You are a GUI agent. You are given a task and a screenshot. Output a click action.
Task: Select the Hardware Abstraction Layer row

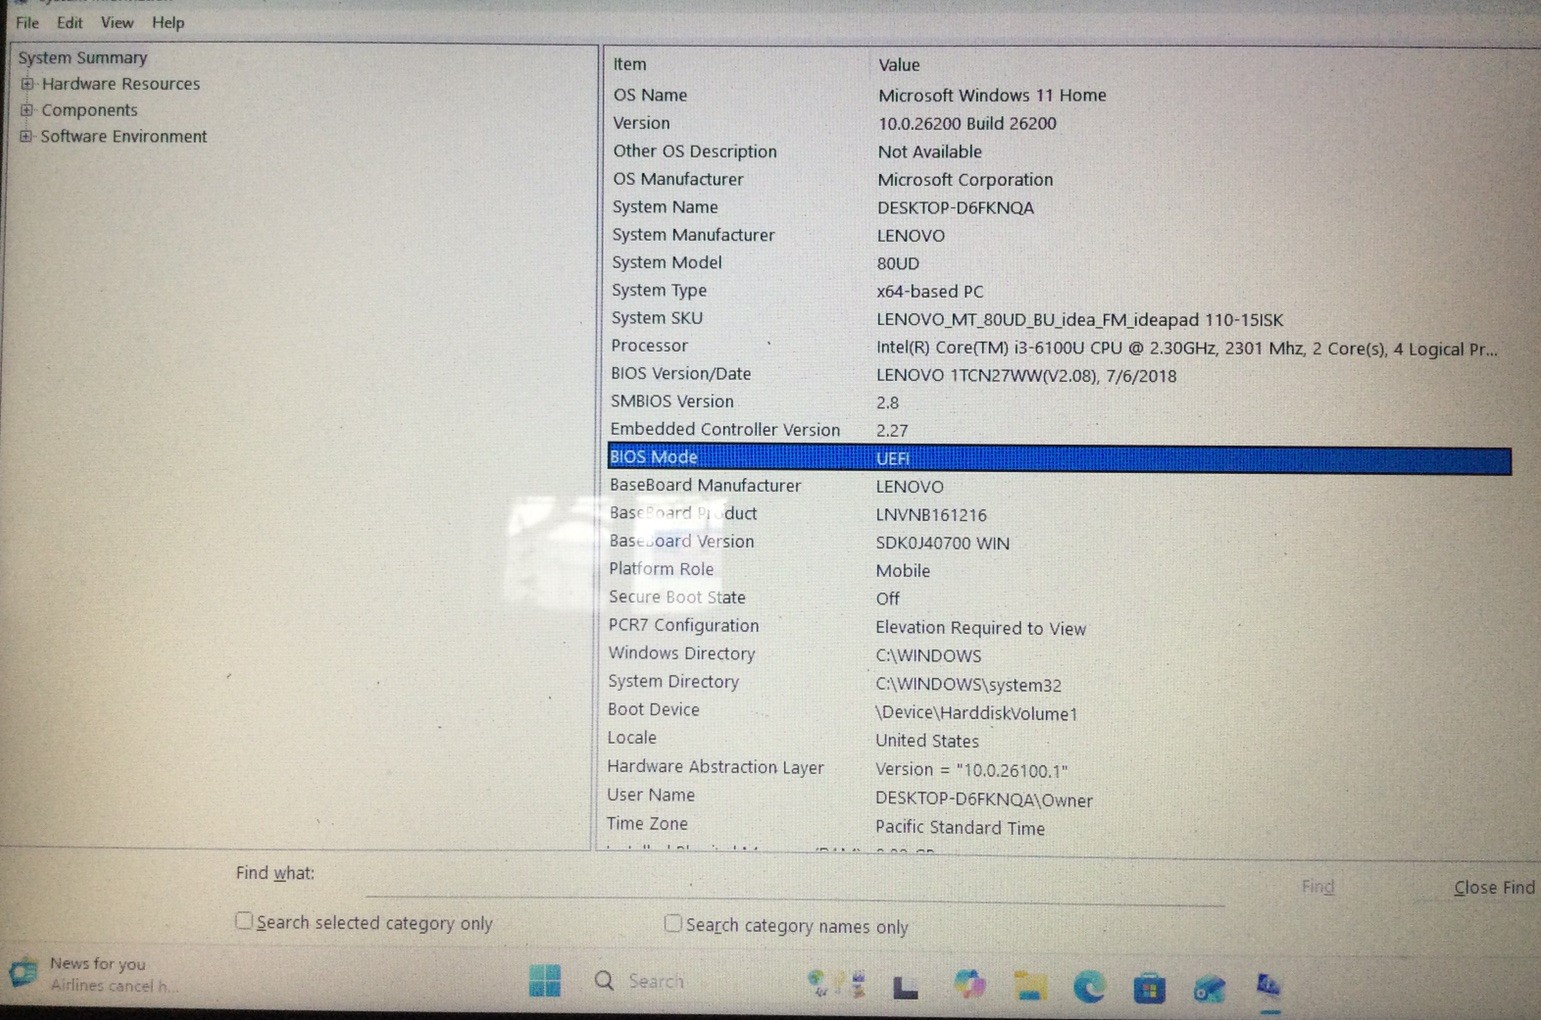[1060, 768]
